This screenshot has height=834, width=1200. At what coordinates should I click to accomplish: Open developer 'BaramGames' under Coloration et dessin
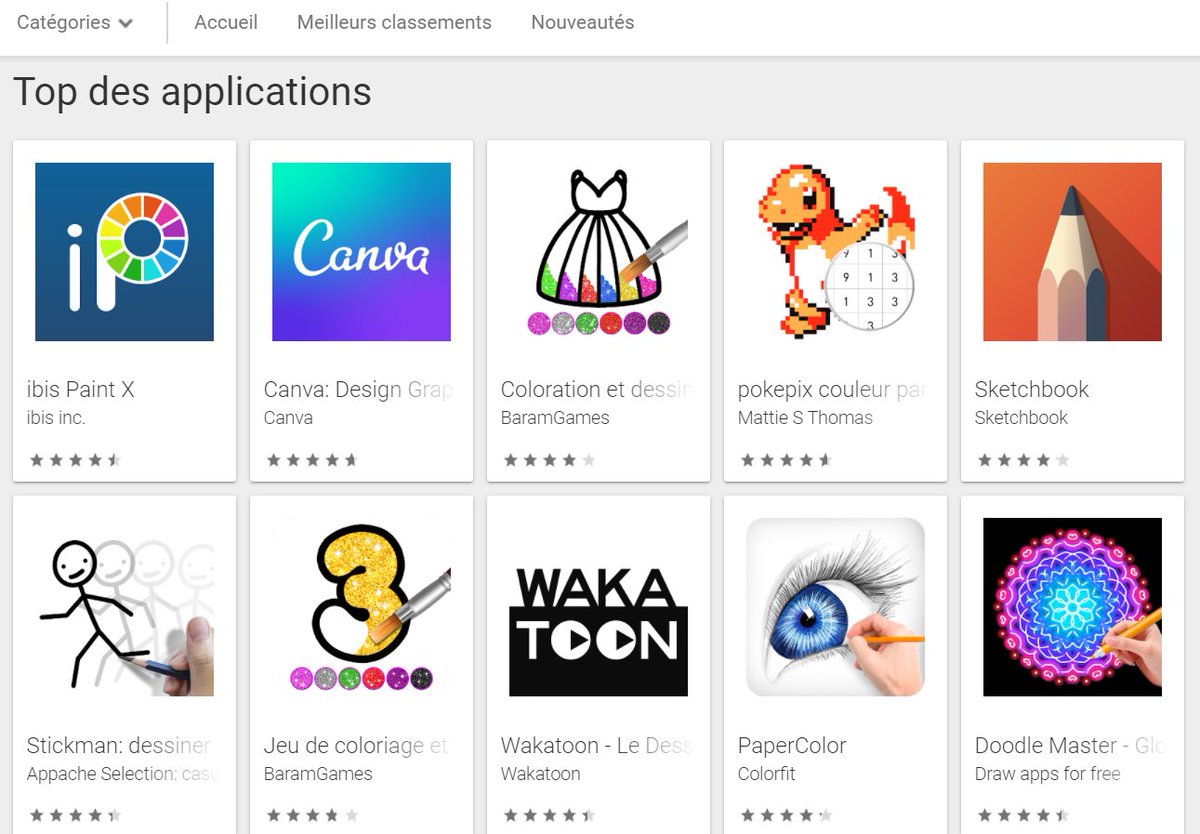coord(555,418)
